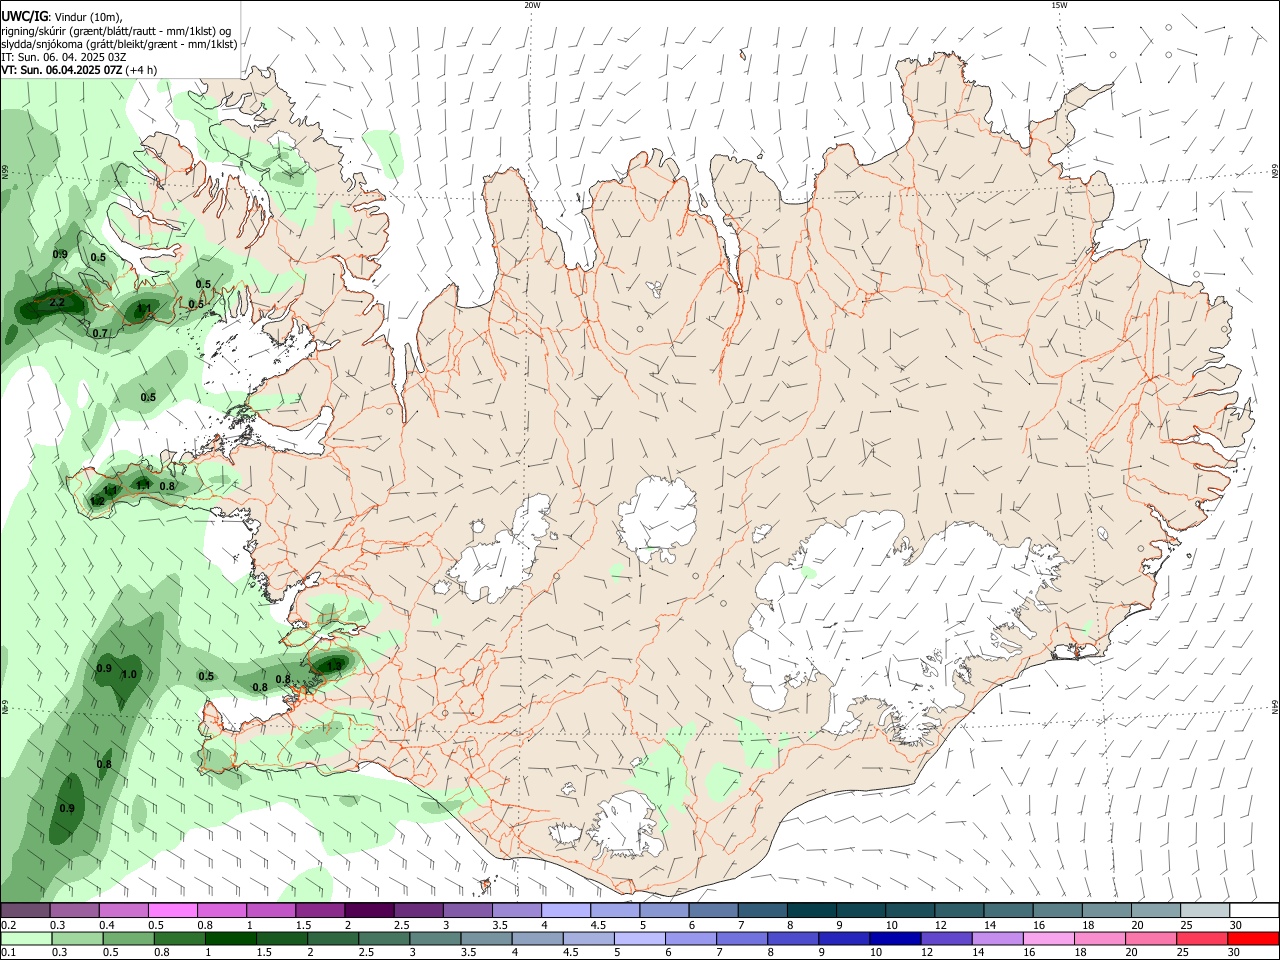Click the 1.2 precipitation value on the map
Viewport: 1280px width, 960px height.
tap(98, 501)
